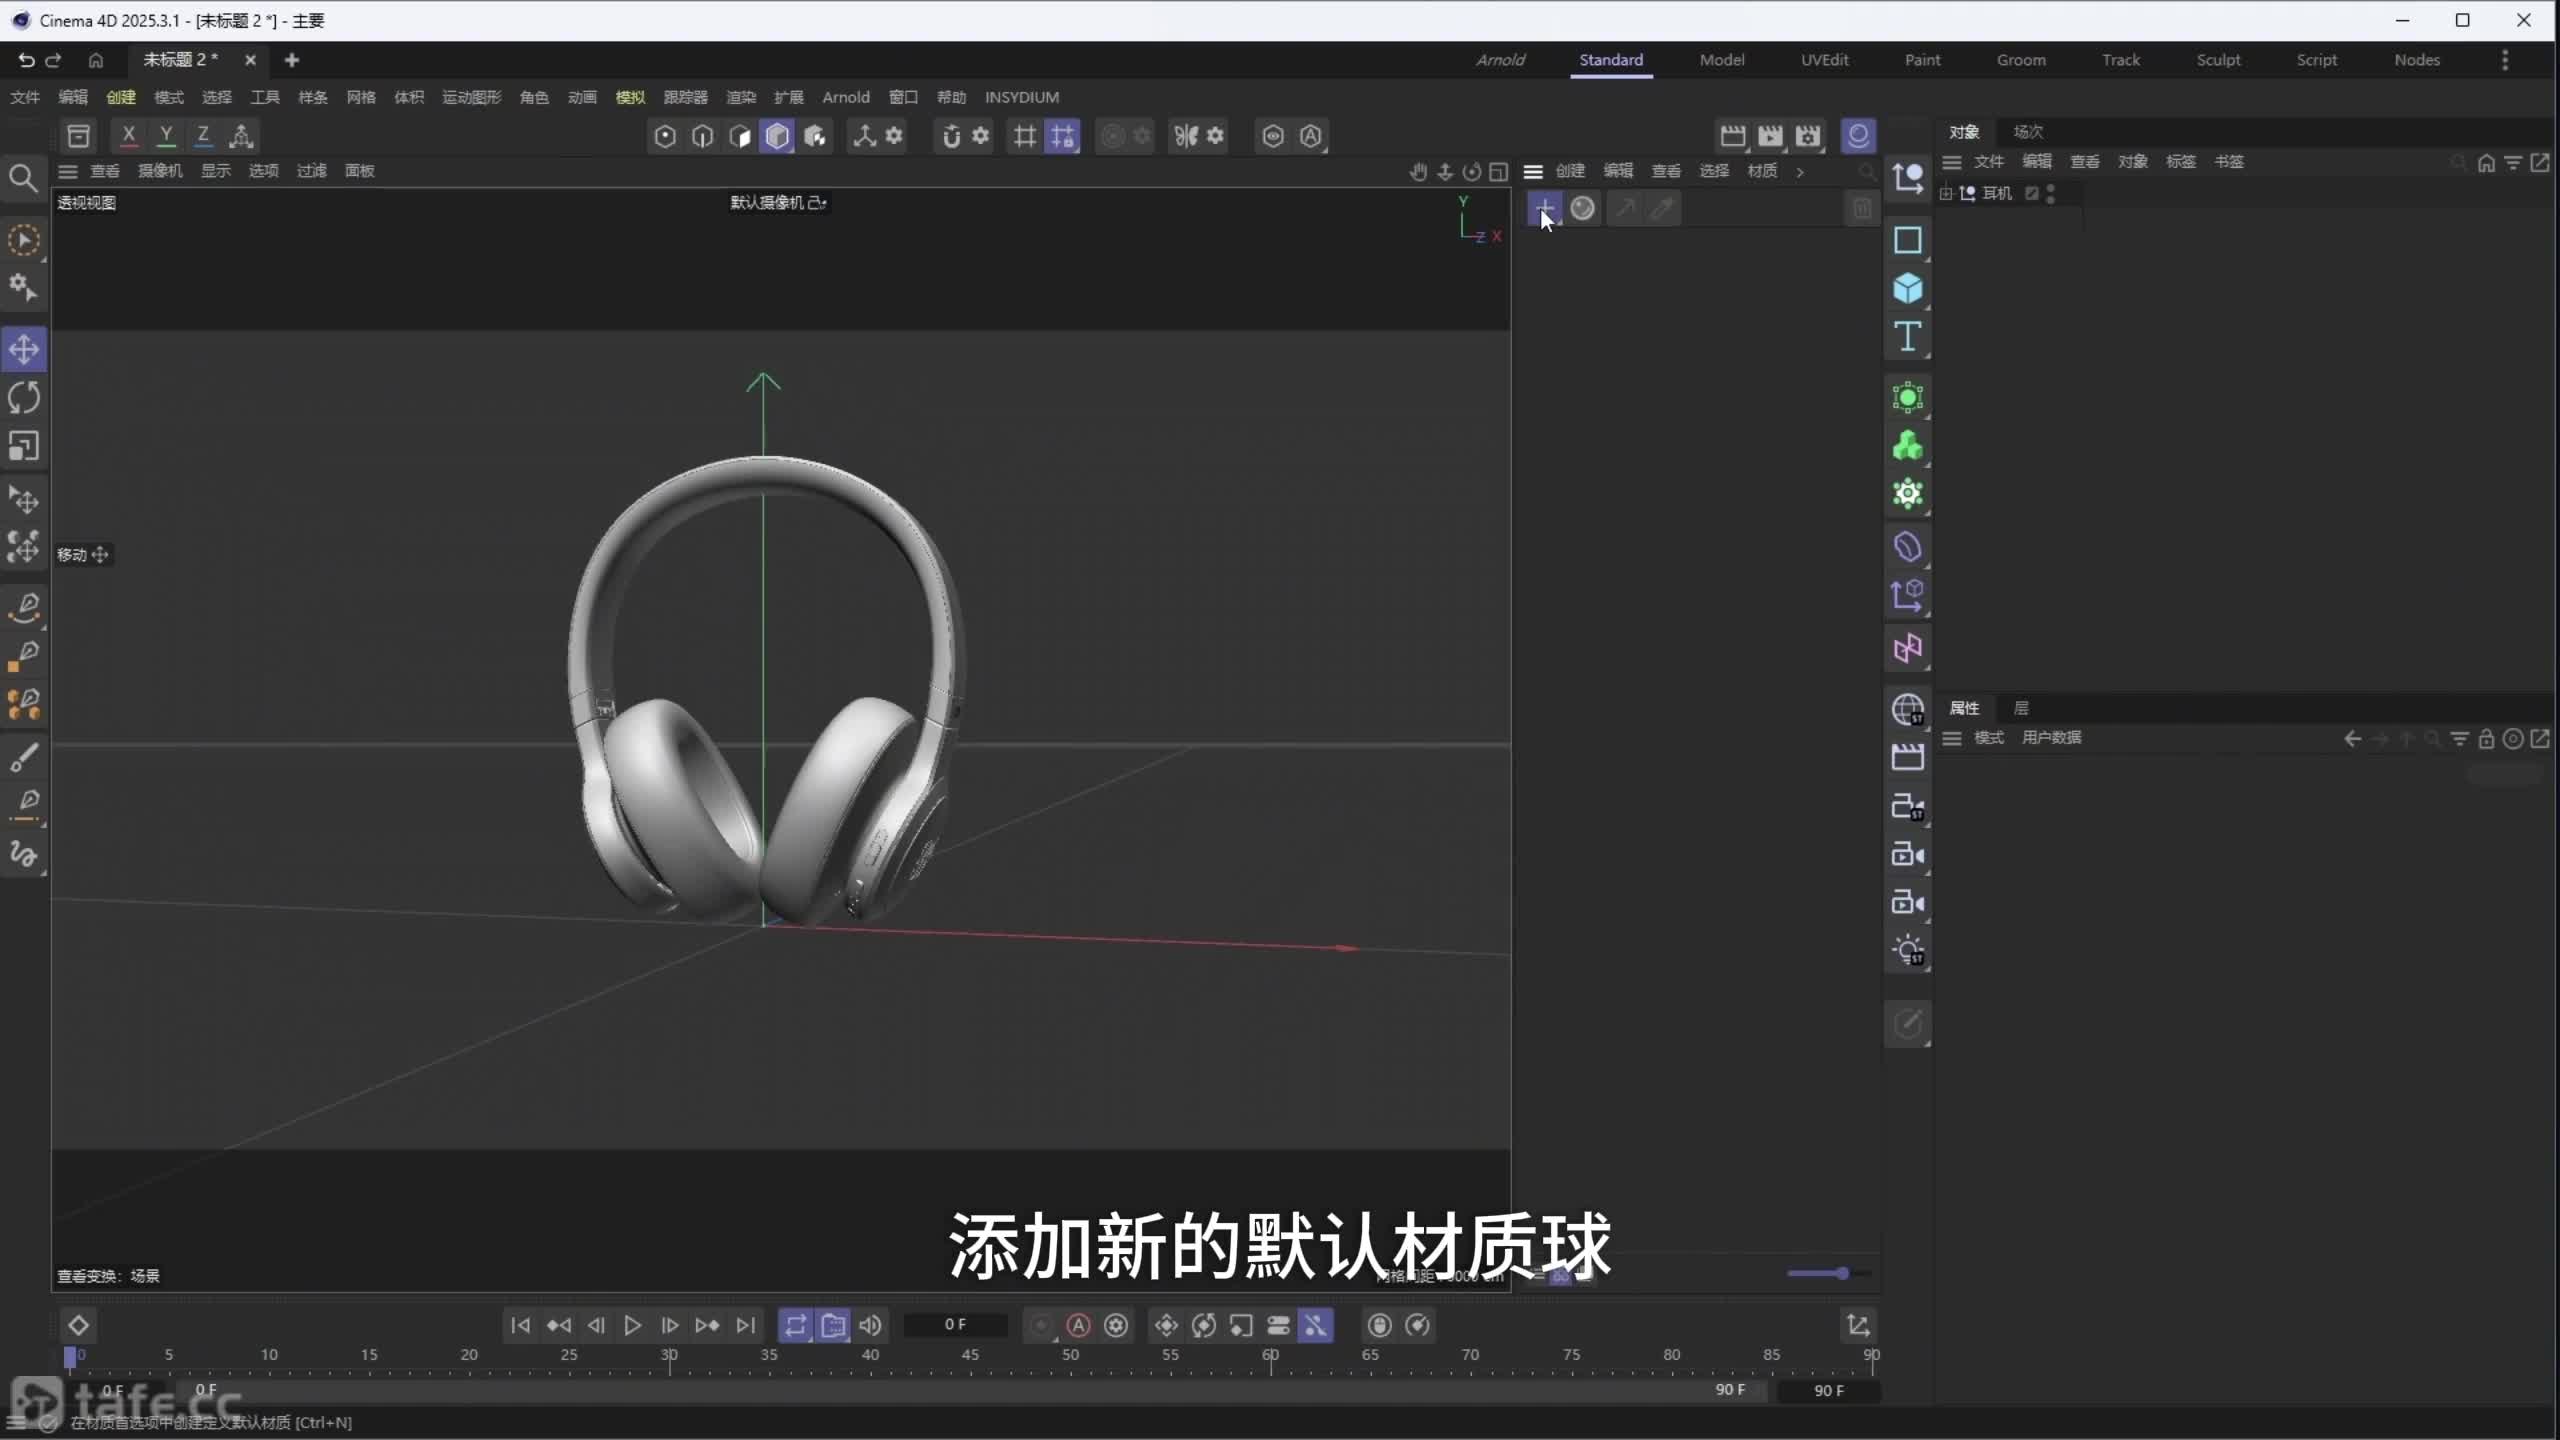Click the search magnifier icon at top left
Image resolution: width=2560 pixels, height=1440 pixels.
23,179
